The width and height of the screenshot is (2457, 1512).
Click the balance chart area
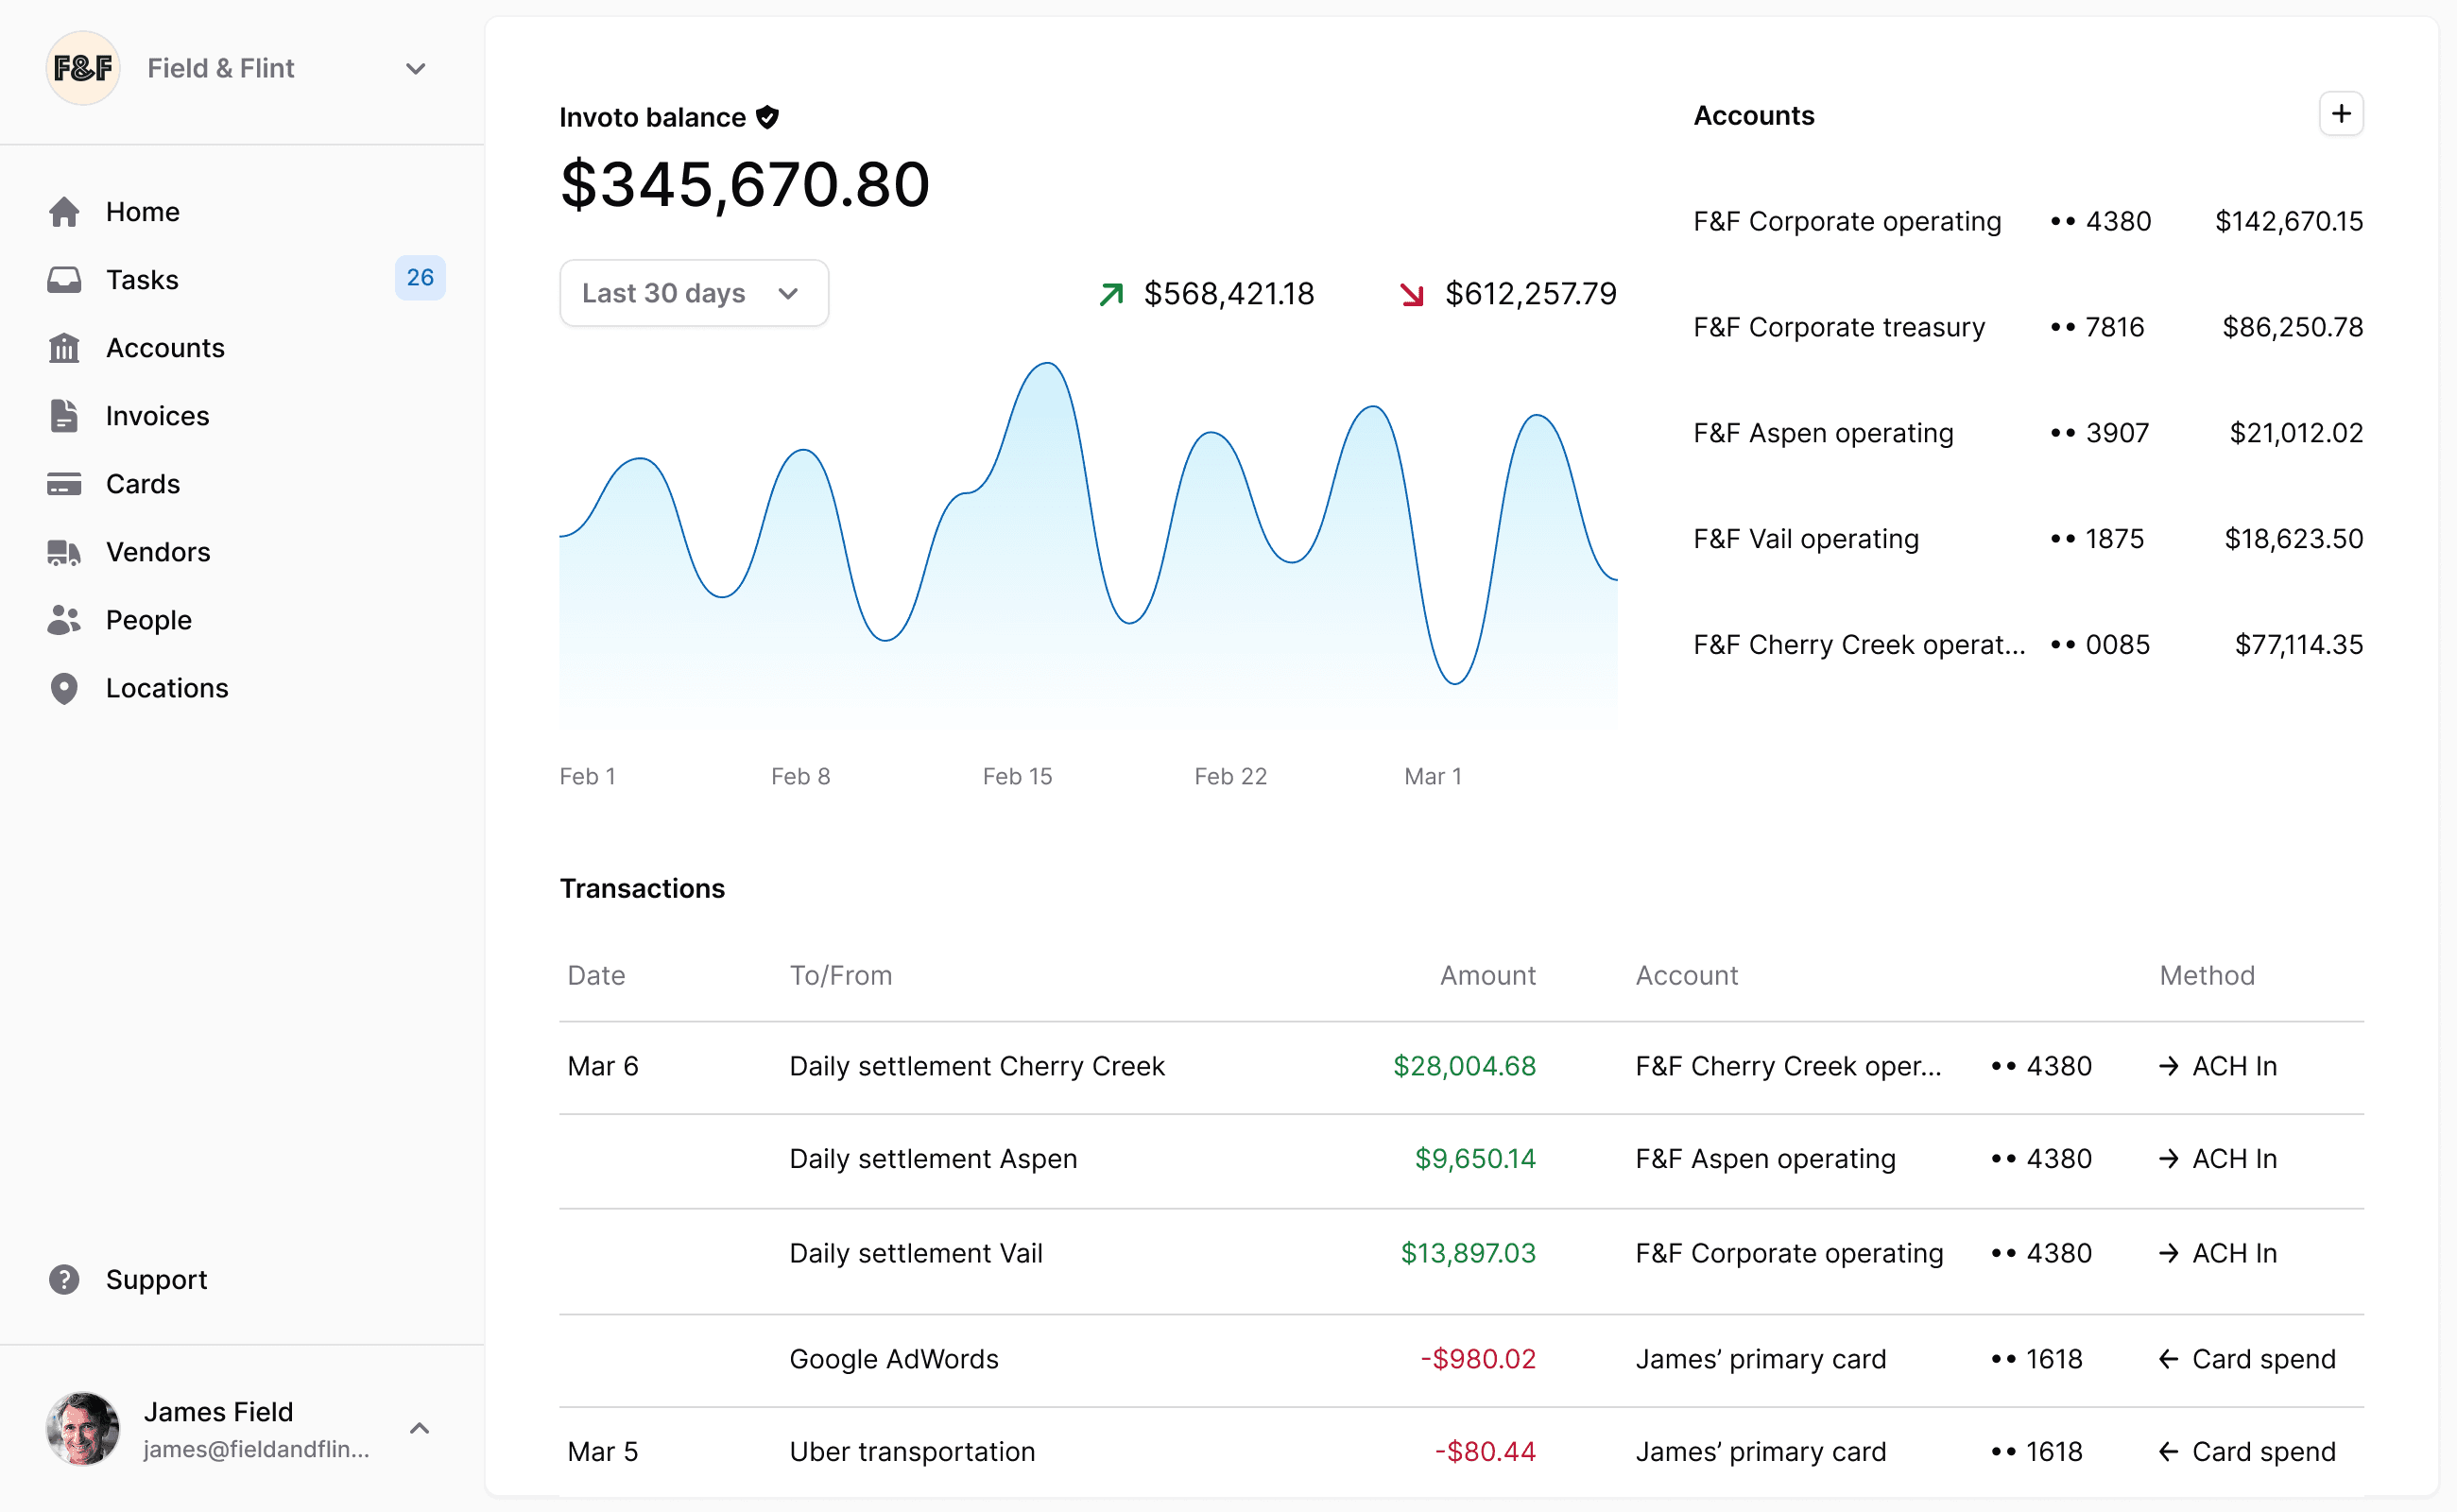(x=1090, y=550)
